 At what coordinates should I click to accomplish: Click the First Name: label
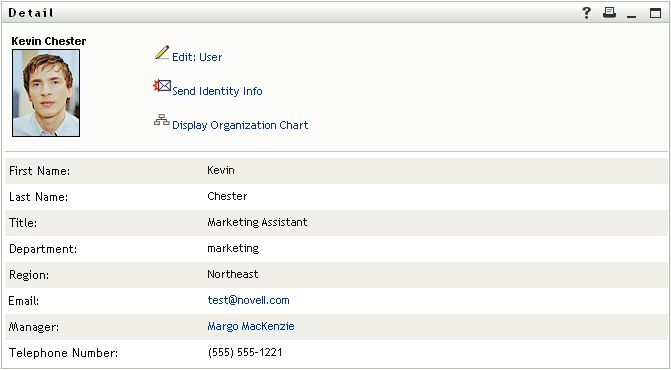pyautogui.click(x=39, y=171)
